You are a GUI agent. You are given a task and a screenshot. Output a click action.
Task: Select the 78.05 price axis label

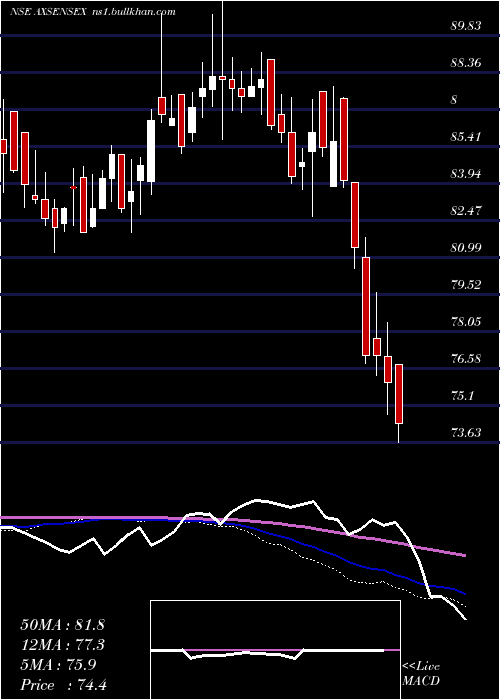pyautogui.click(x=466, y=322)
